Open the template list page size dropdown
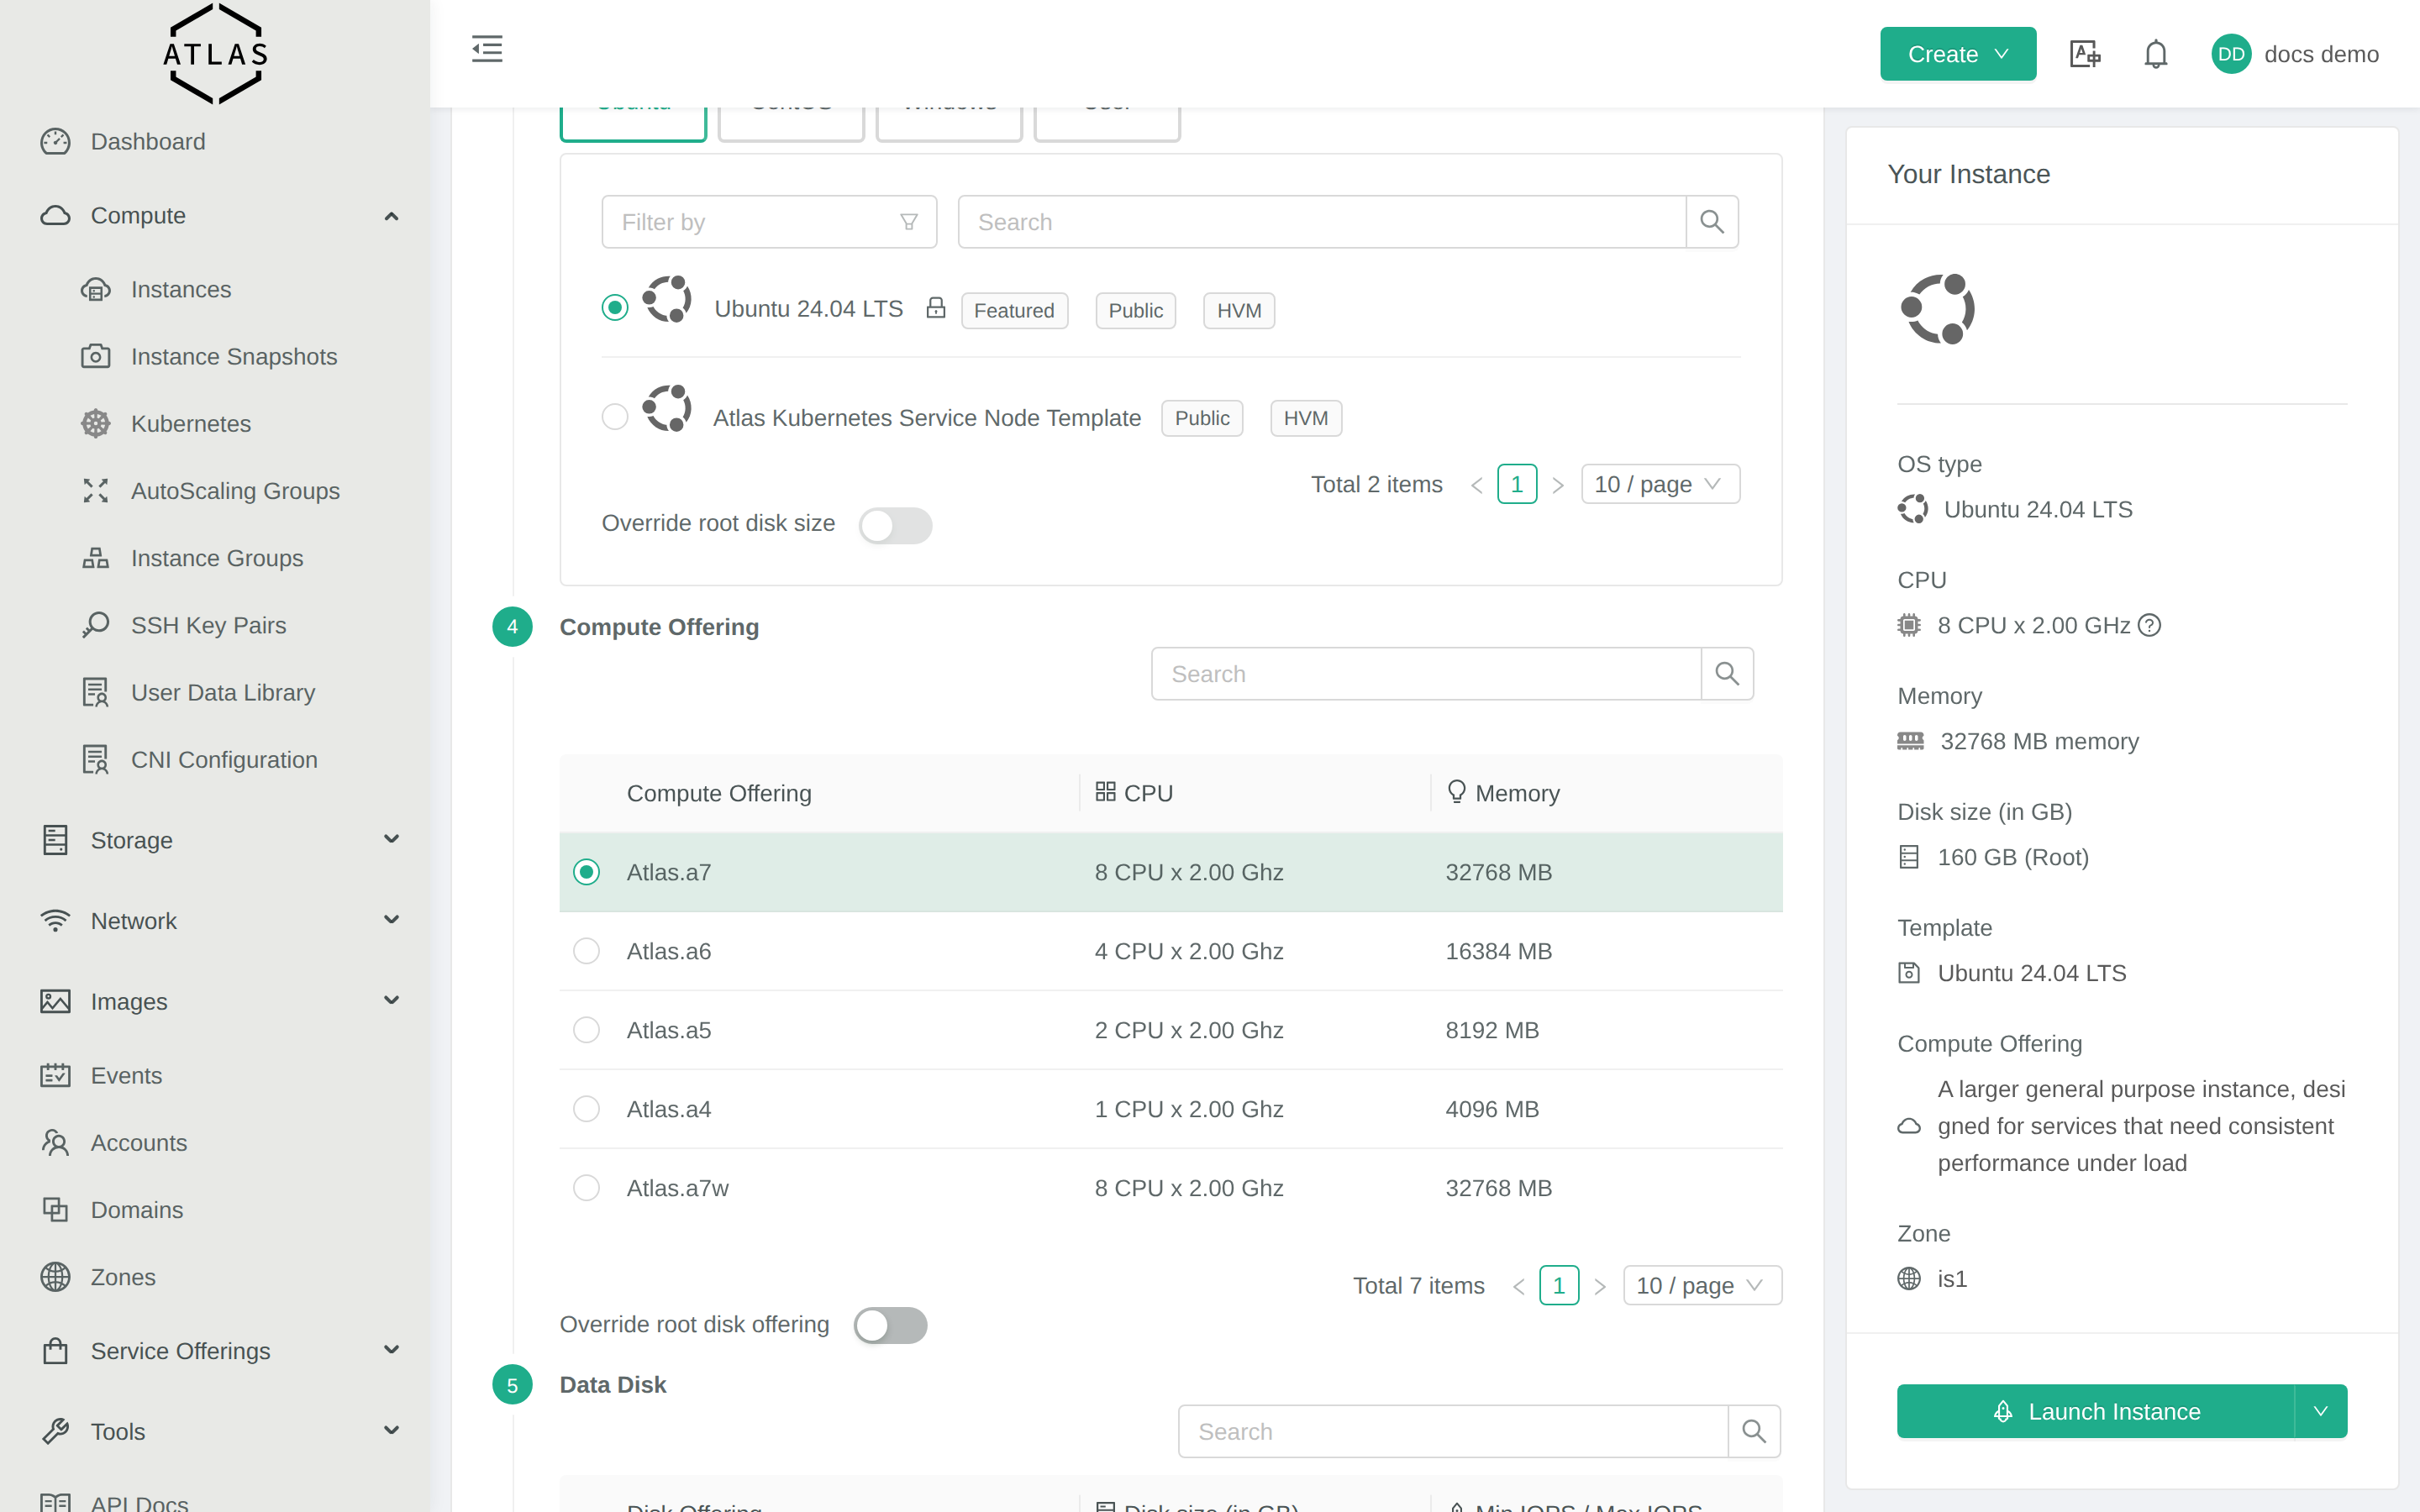This screenshot has height=1512, width=2420. 1660,484
